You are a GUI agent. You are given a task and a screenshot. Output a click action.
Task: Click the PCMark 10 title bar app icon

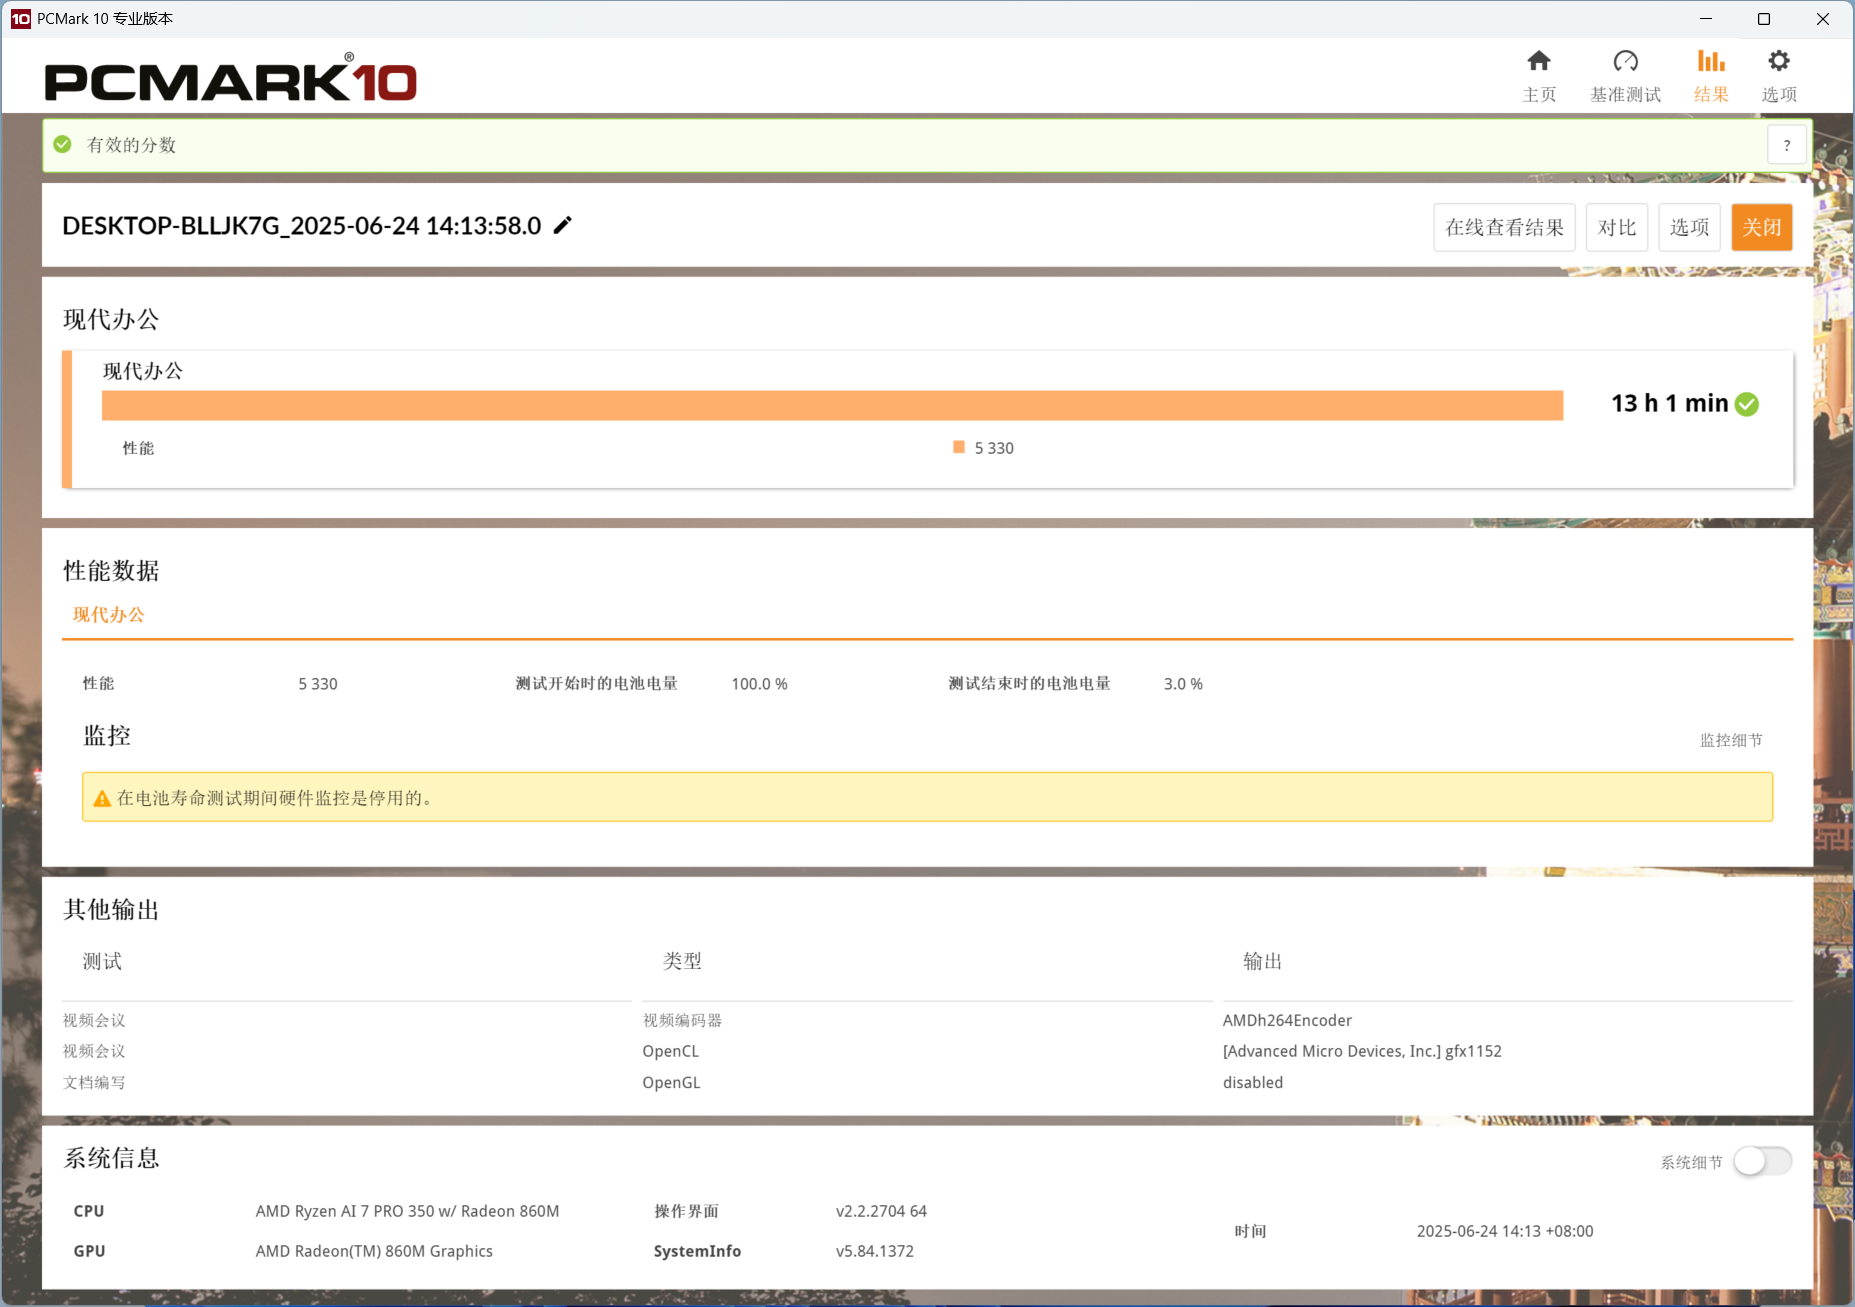tap(20, 18)
